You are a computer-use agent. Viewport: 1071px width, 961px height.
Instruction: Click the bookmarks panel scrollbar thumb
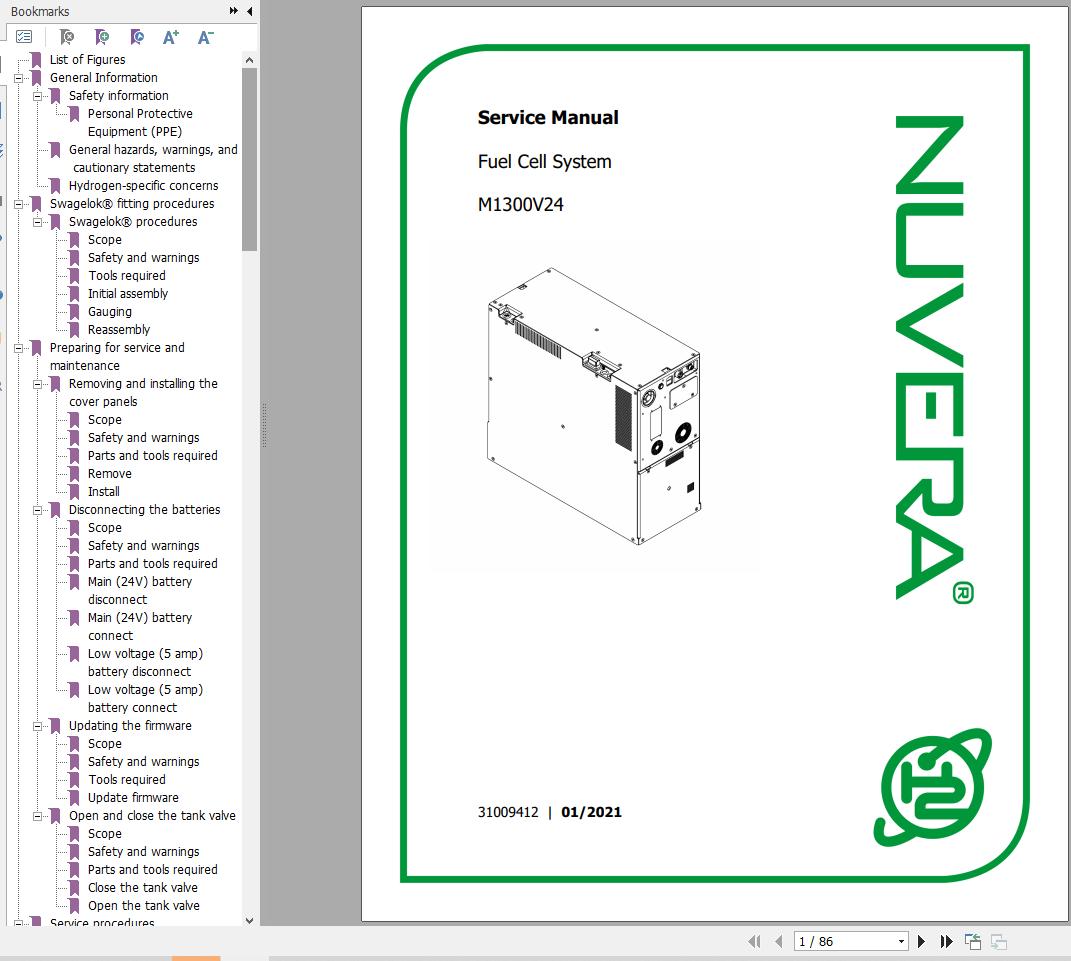pyautogui.click(x=249, y=159)
